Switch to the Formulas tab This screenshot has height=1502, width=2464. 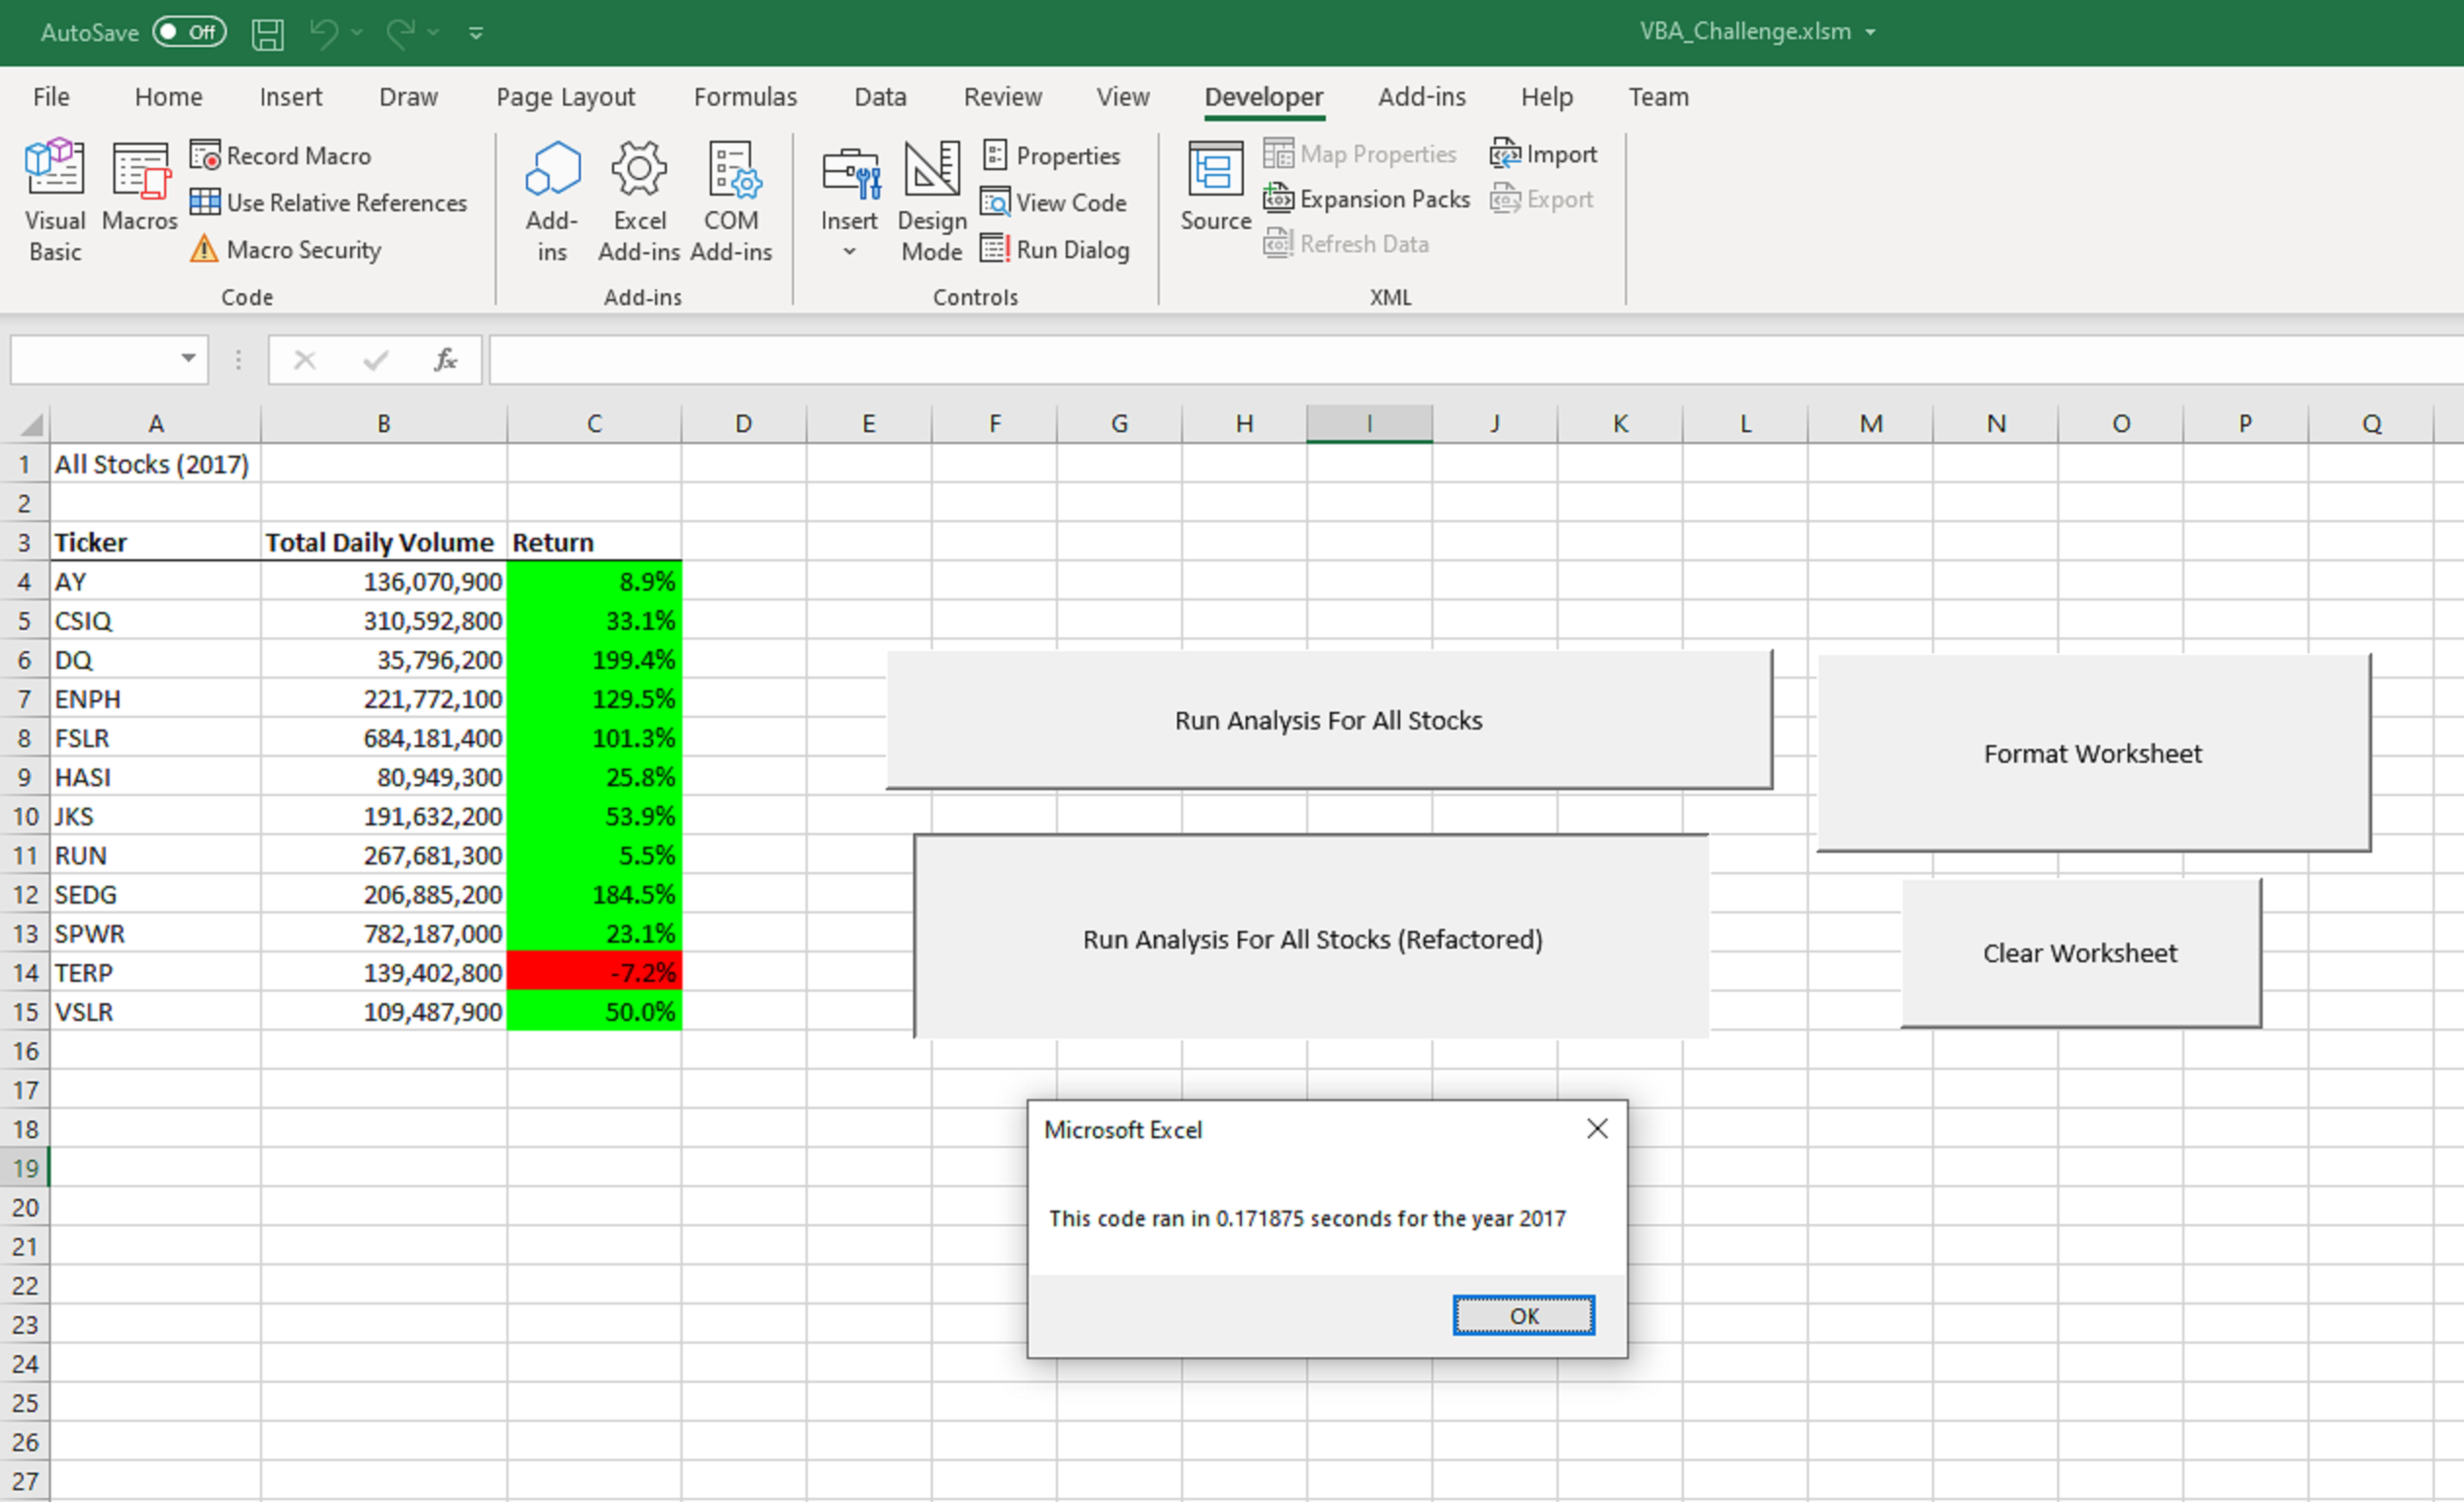[x=745, y=97]
